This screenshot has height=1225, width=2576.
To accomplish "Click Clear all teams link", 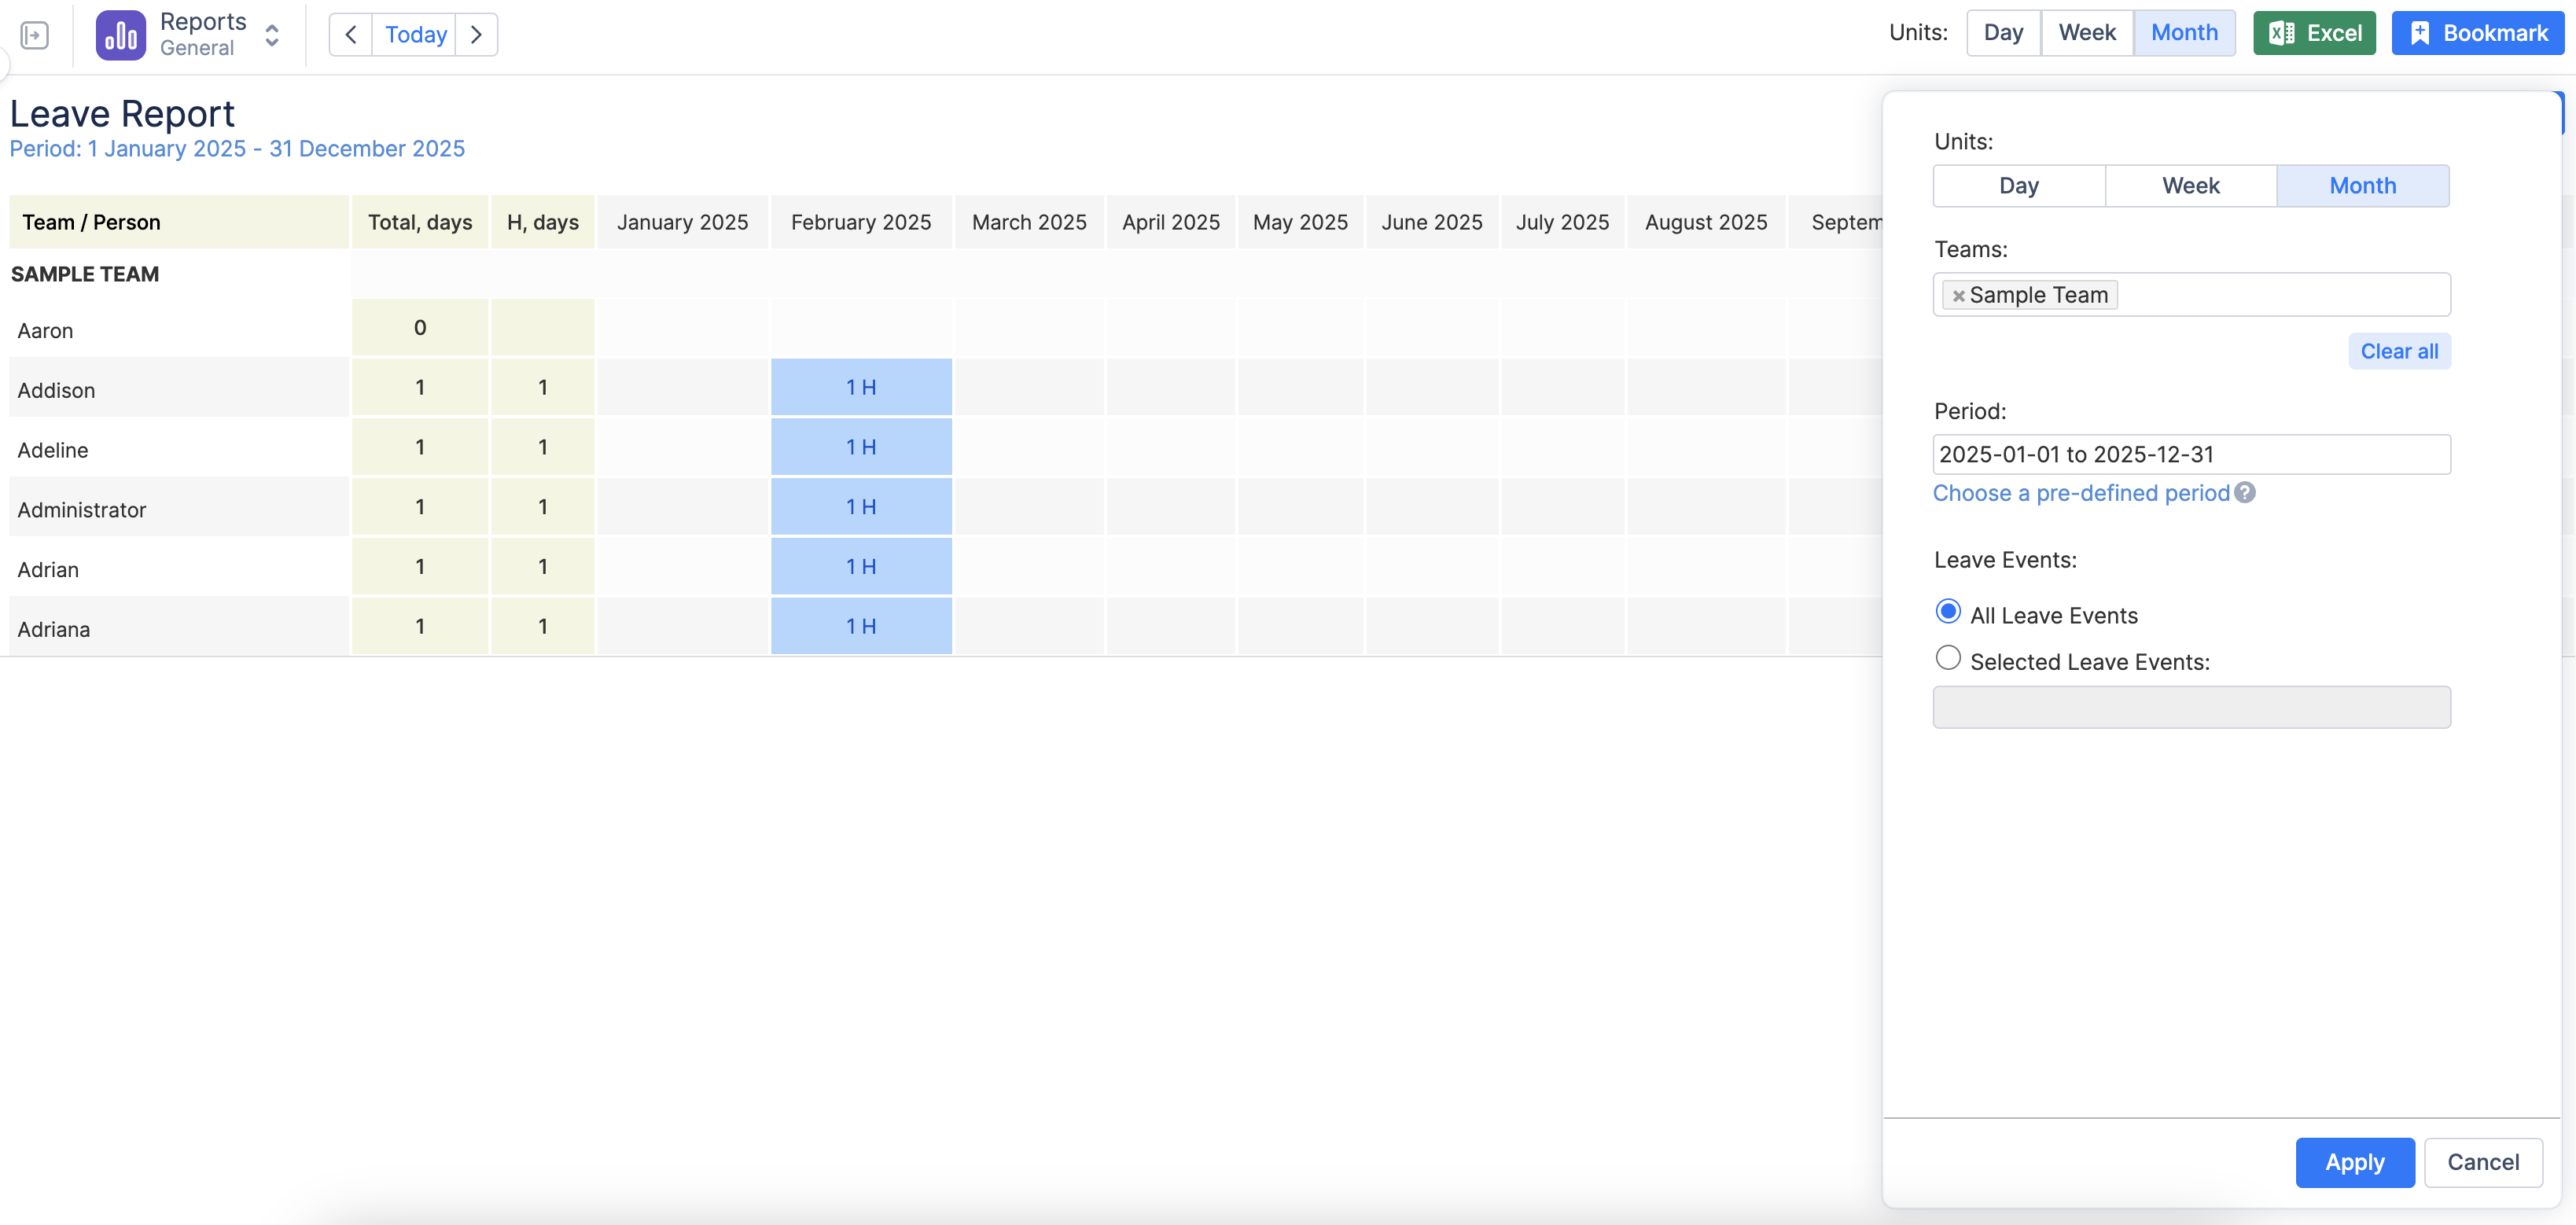I will (x=2398, y=351).
